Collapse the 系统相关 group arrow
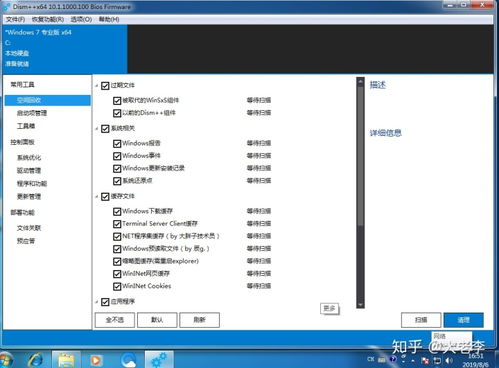 (97, 129)
